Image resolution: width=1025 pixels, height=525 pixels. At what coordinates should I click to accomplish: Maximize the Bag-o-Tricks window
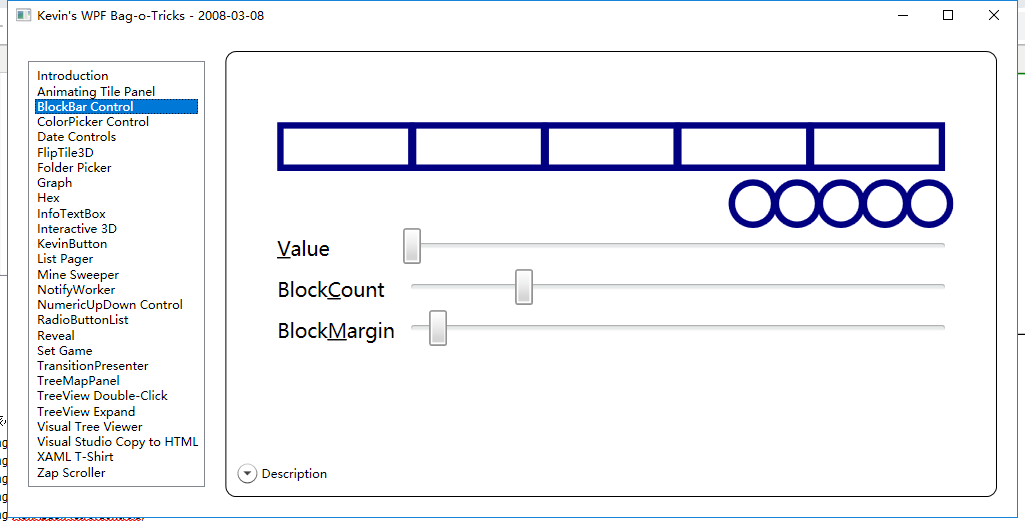(x=948, y=16)
